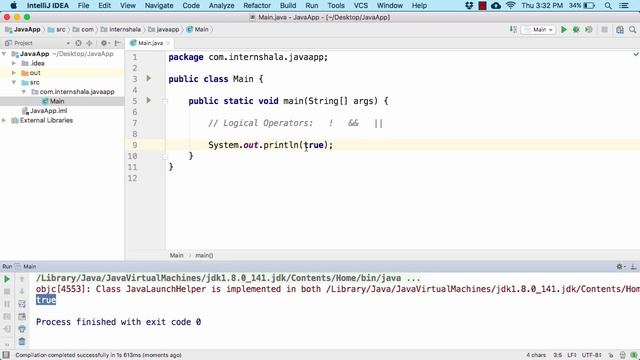Select the Main.java editor tab
The height and width of the screenshot is (360, 640).
[x=150, y=43]
